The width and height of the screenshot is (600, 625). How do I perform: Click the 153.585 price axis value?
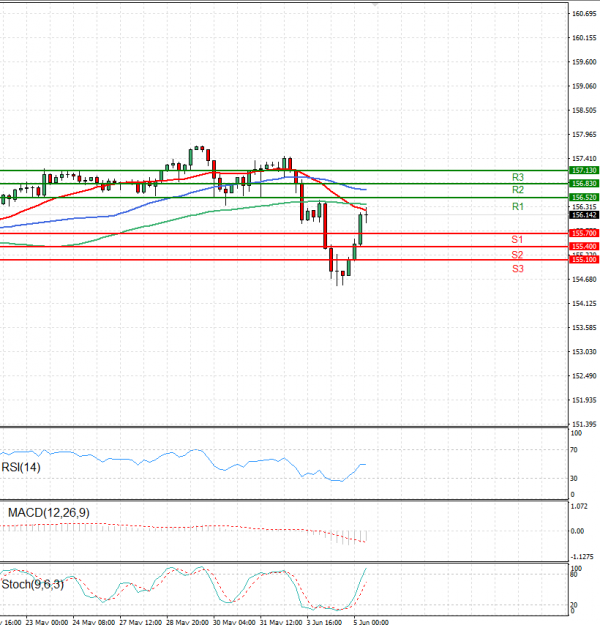pyautogui.click(x=584, y=328)
